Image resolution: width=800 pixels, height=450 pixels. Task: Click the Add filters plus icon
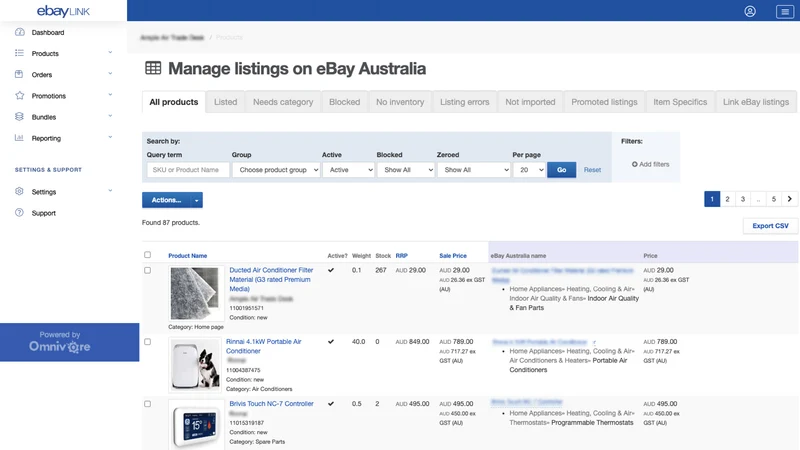point(635,164)
